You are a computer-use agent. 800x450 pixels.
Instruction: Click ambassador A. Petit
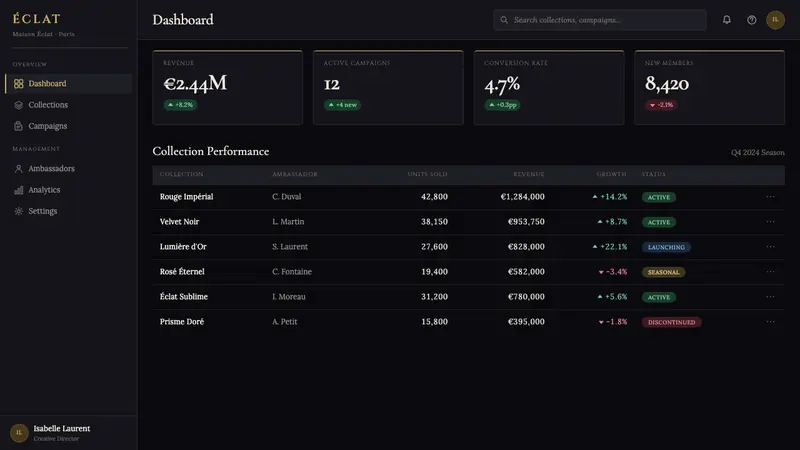[284, 321]
